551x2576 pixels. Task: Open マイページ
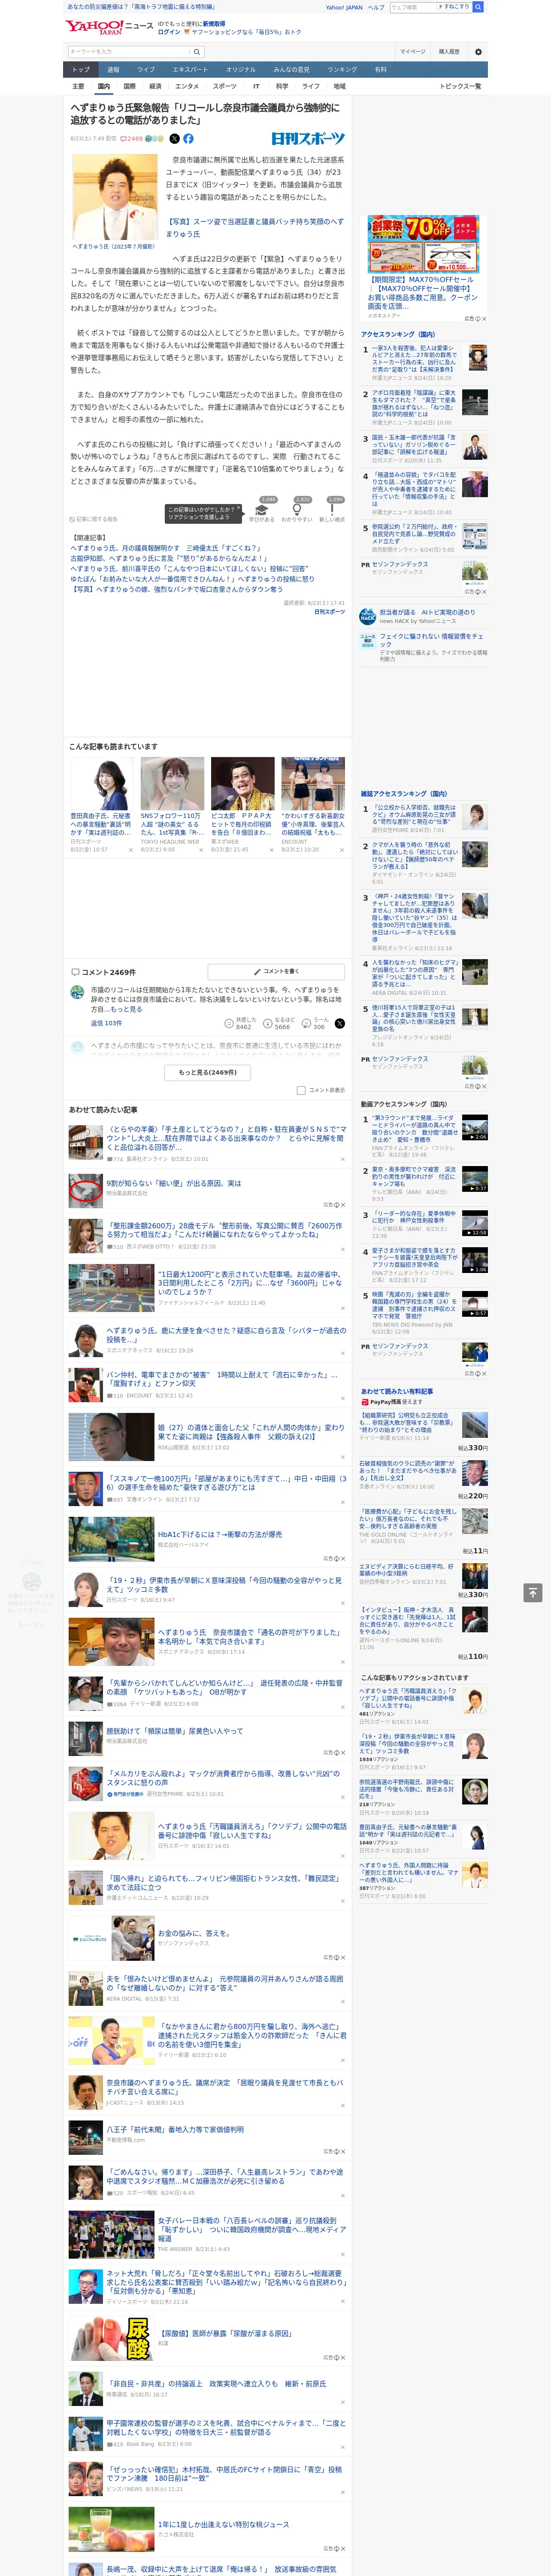413,52
